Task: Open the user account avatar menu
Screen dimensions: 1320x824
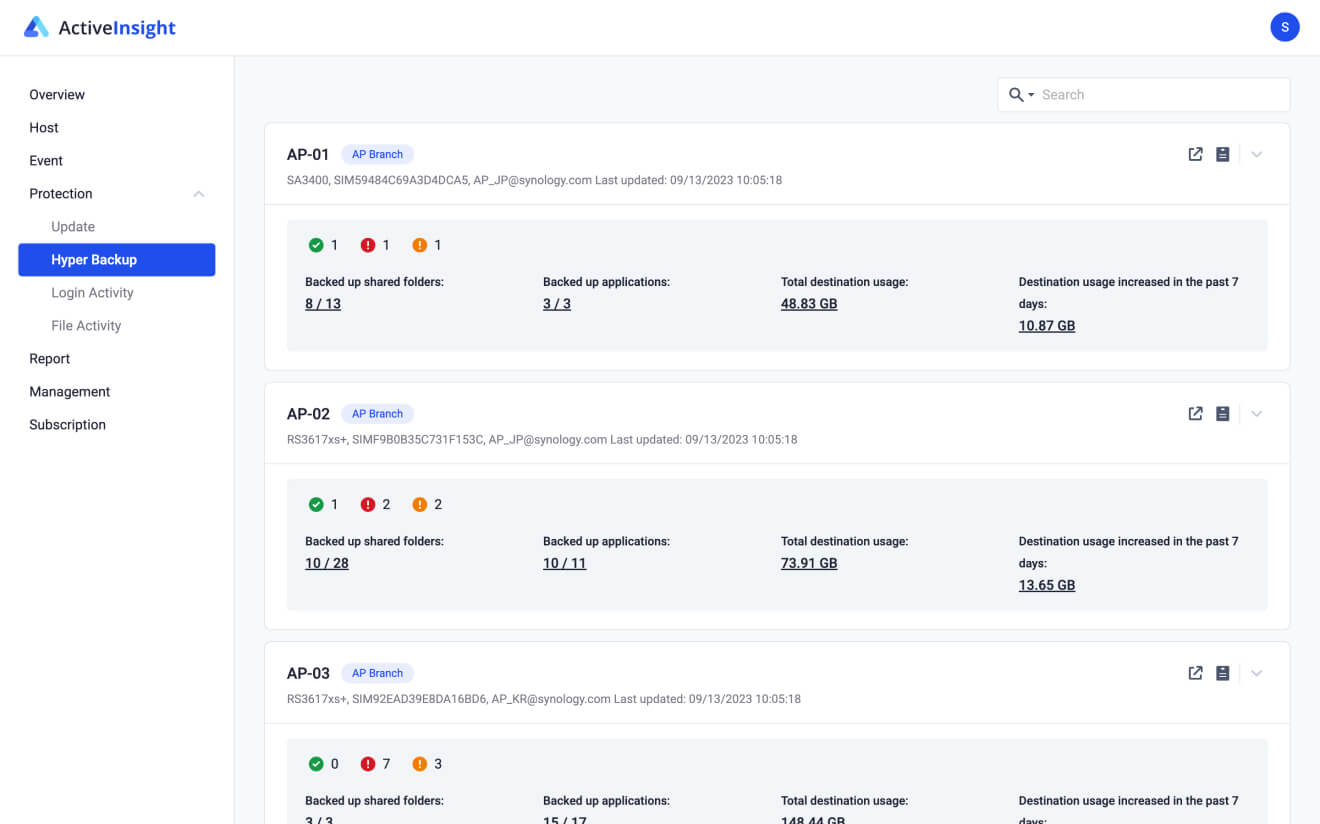Action: click(1285, 27)
